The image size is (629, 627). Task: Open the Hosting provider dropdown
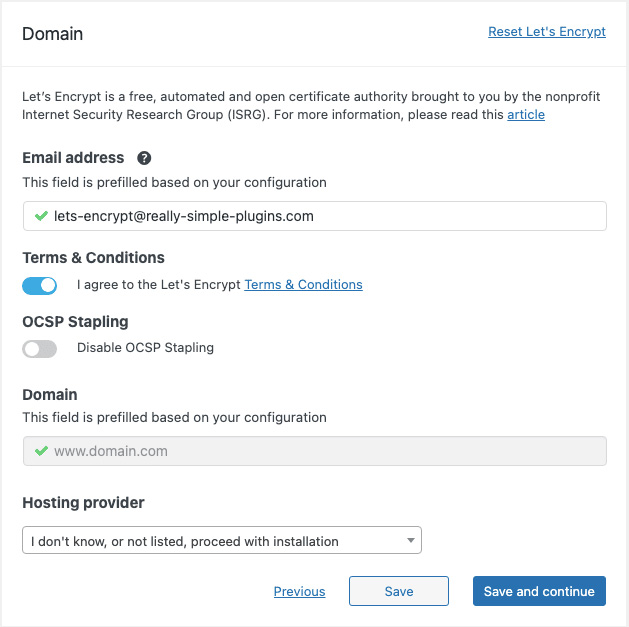point(221,541)
